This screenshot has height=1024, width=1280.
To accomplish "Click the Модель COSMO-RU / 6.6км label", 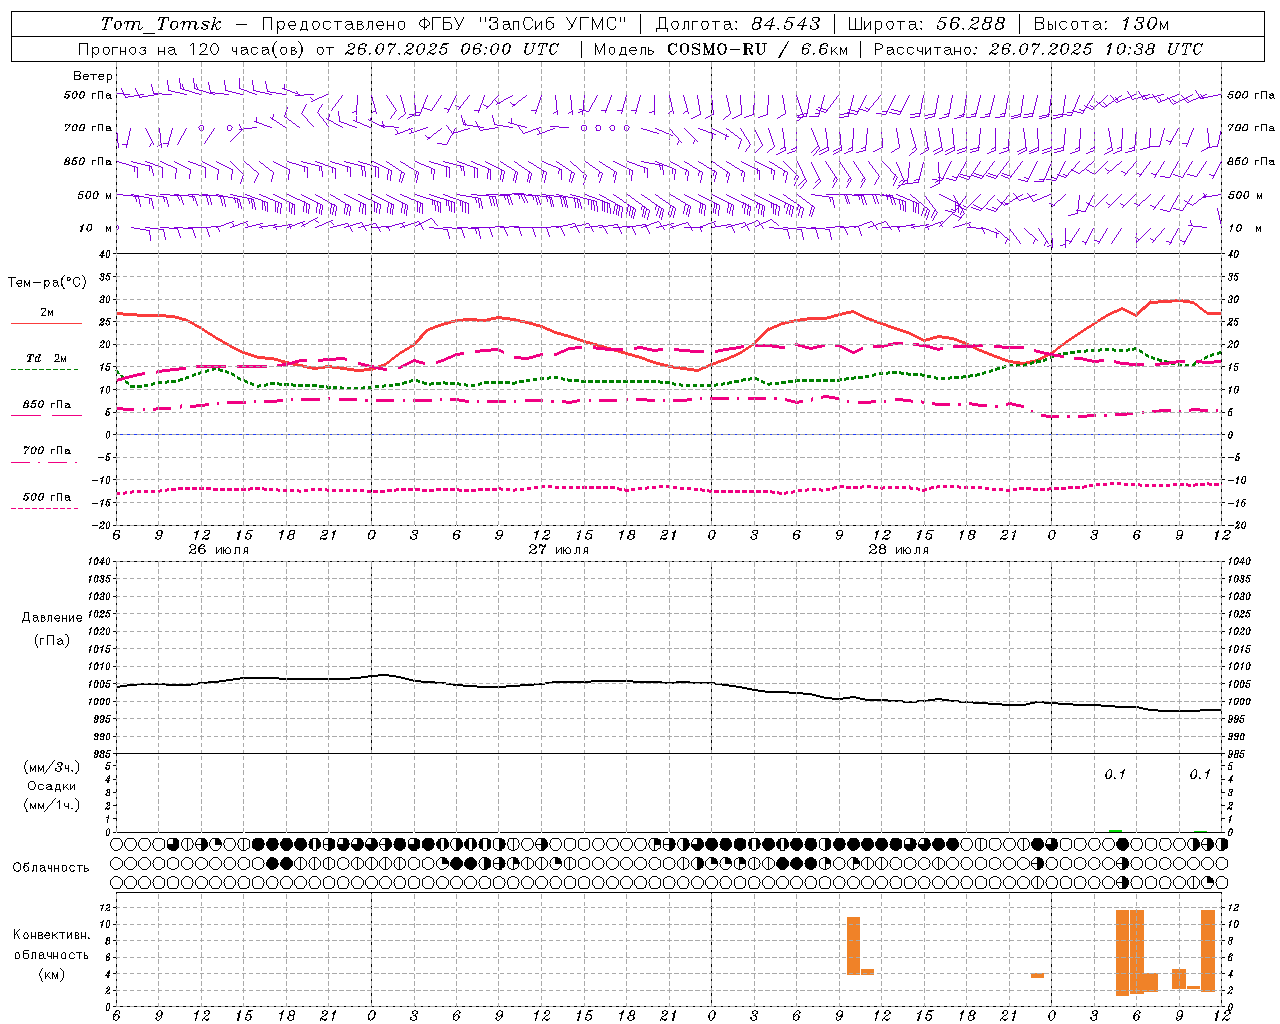I will point(720,49).
